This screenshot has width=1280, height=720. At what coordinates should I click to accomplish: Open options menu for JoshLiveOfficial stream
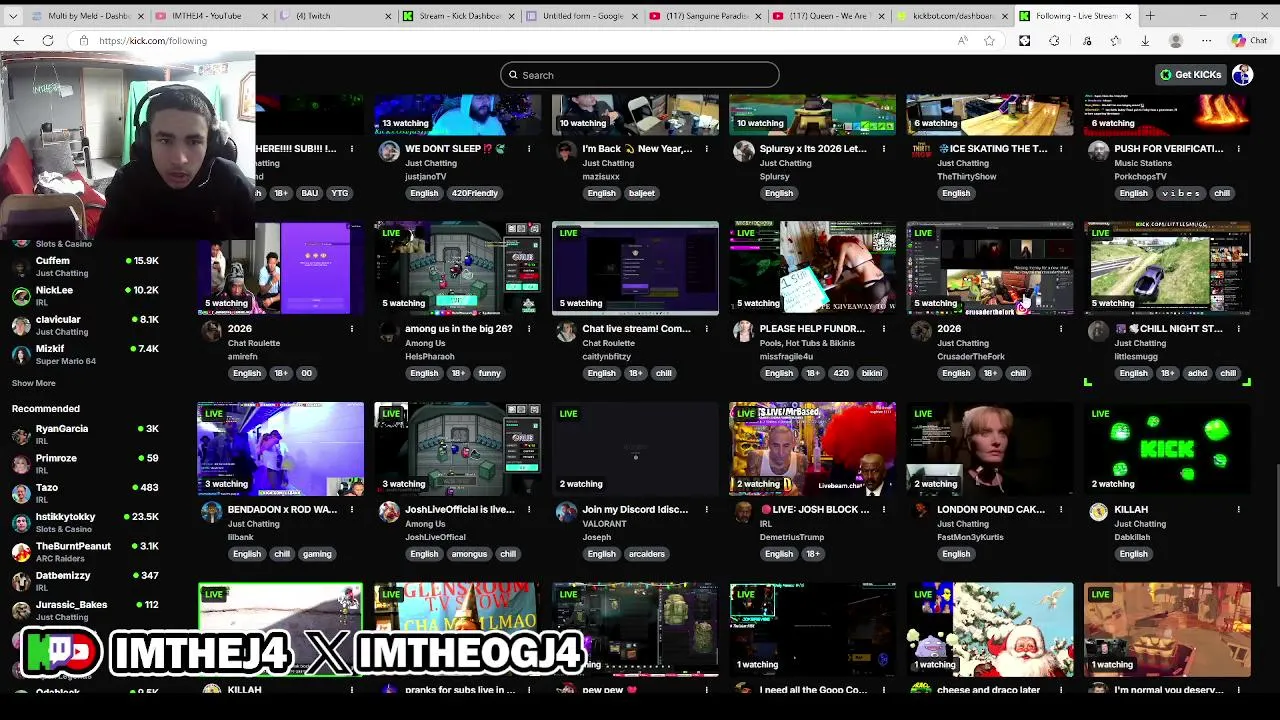coord(529,510)
